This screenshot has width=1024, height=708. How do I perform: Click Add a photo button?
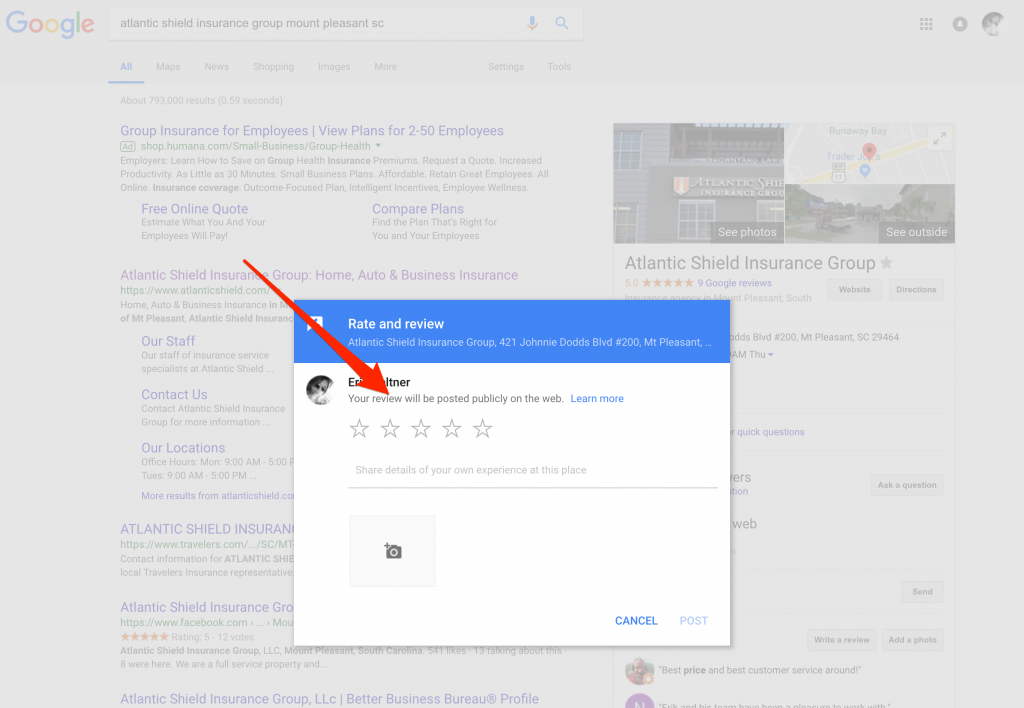pos(912,639)
